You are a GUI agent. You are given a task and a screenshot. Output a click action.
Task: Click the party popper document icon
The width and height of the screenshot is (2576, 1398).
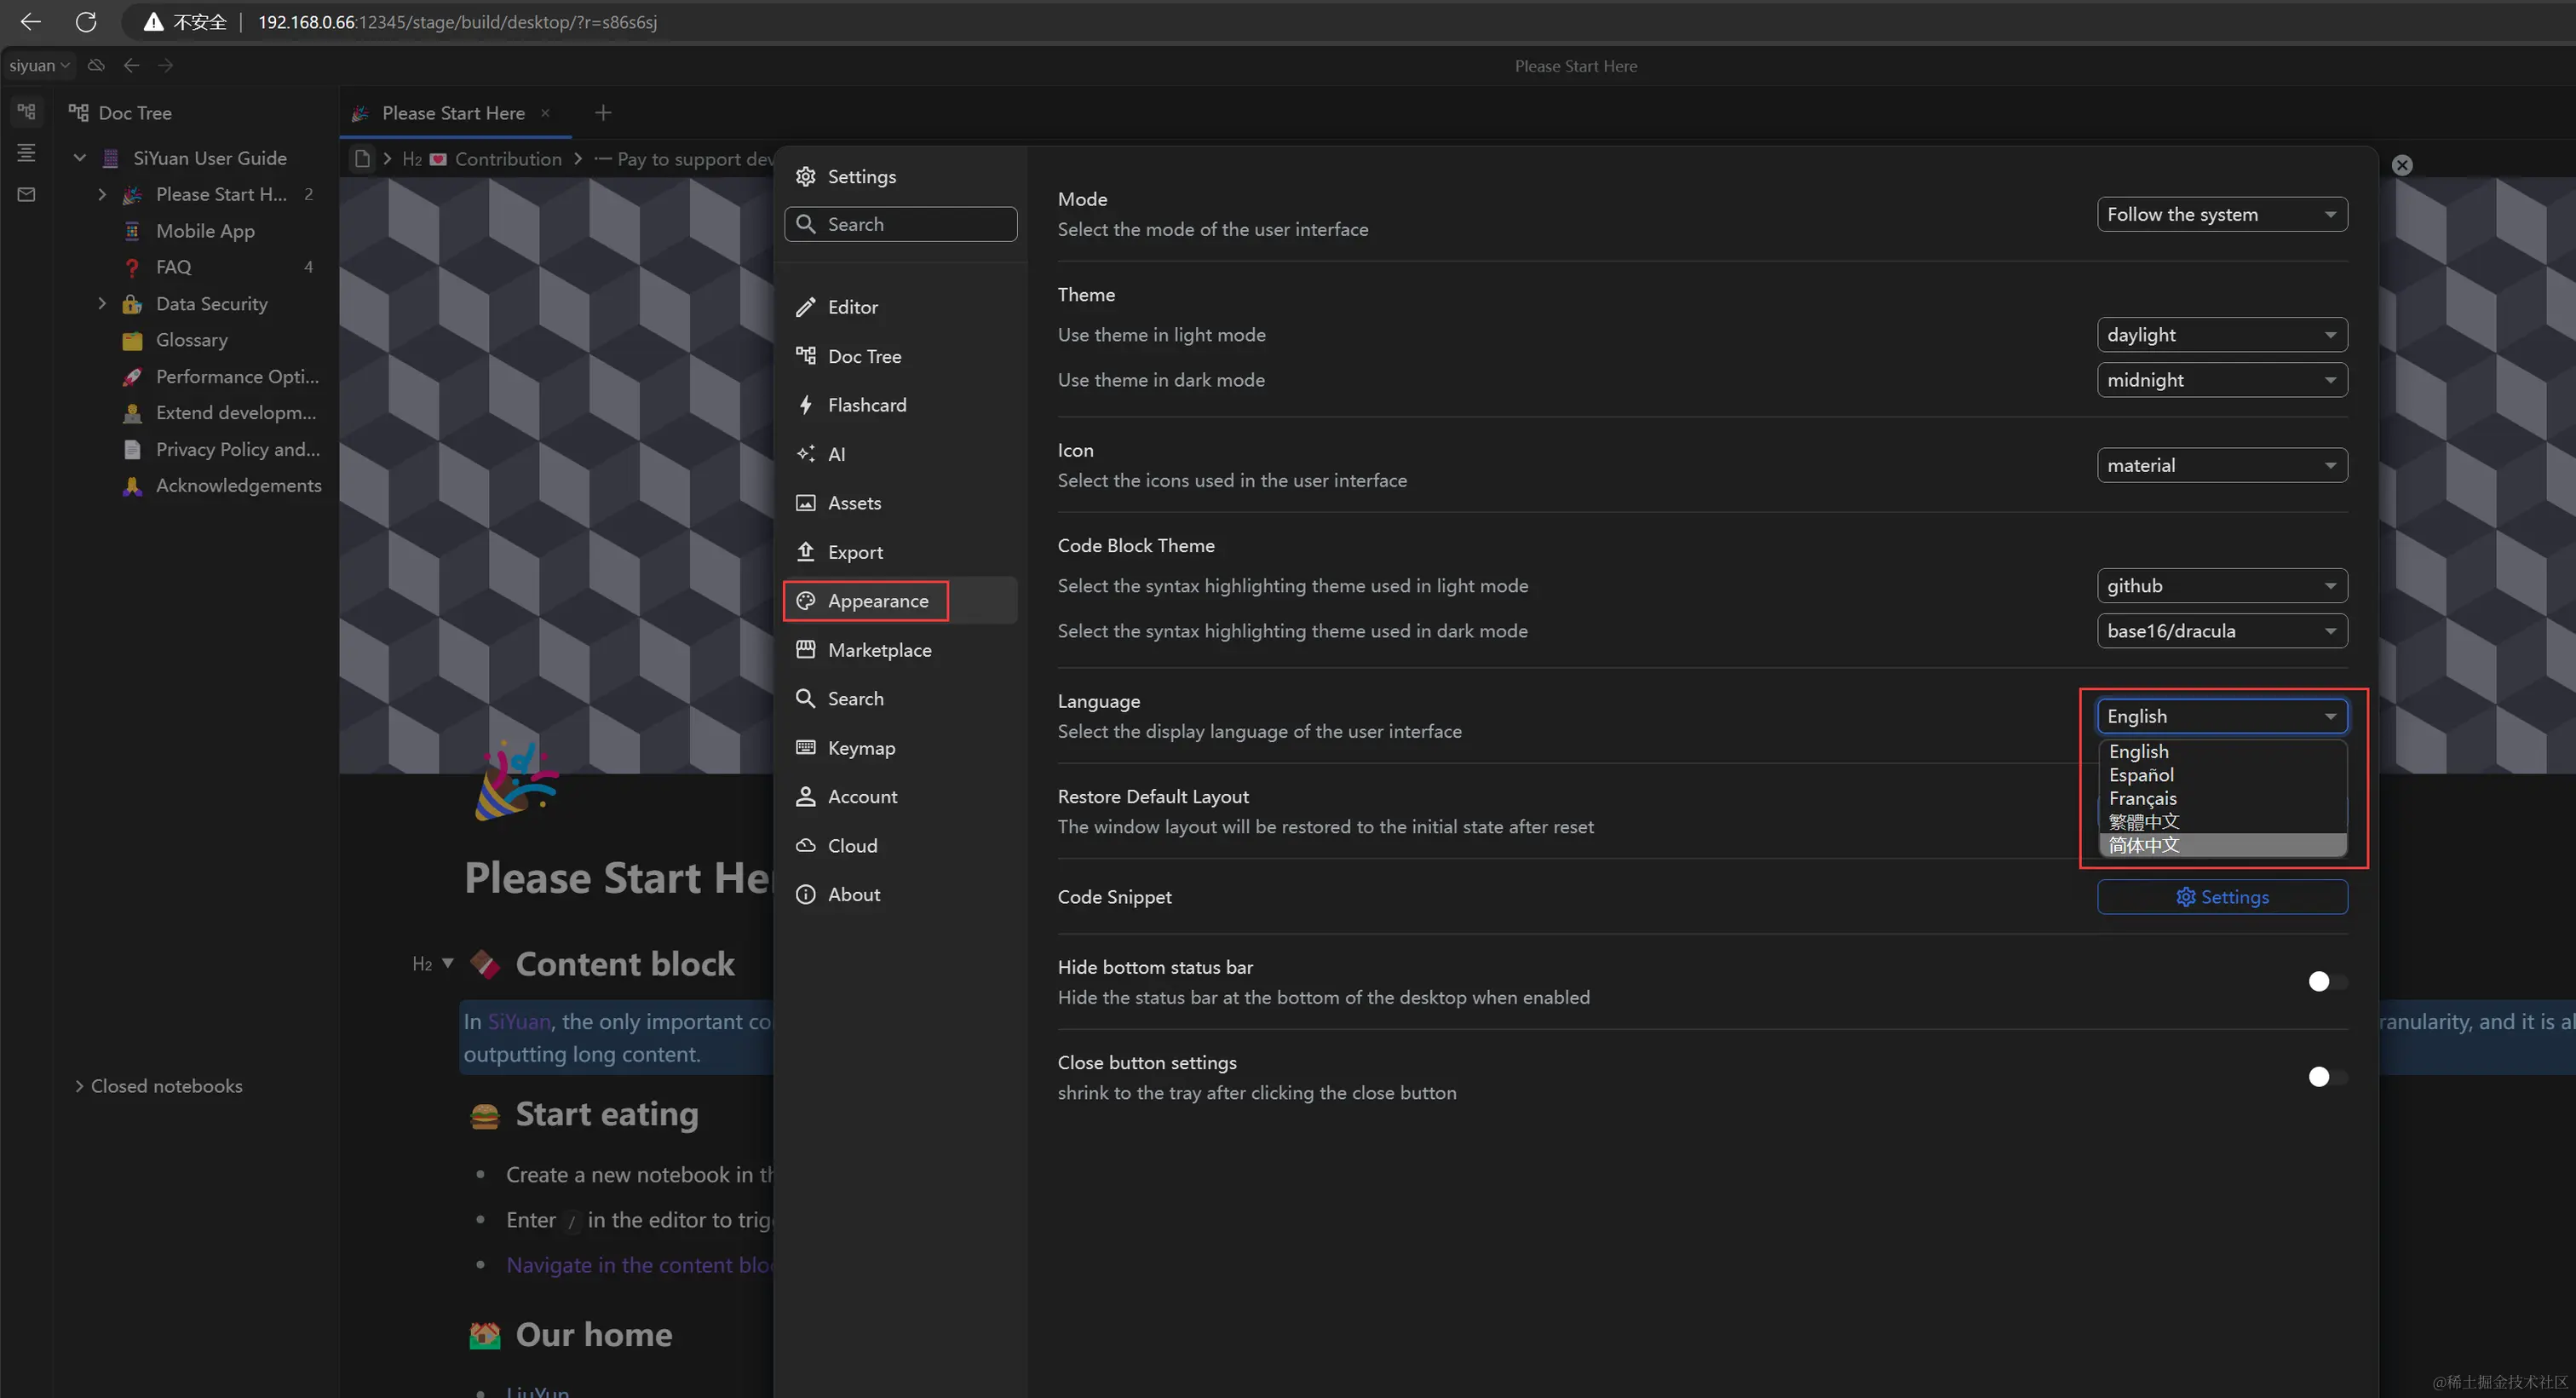click(515, 782)
